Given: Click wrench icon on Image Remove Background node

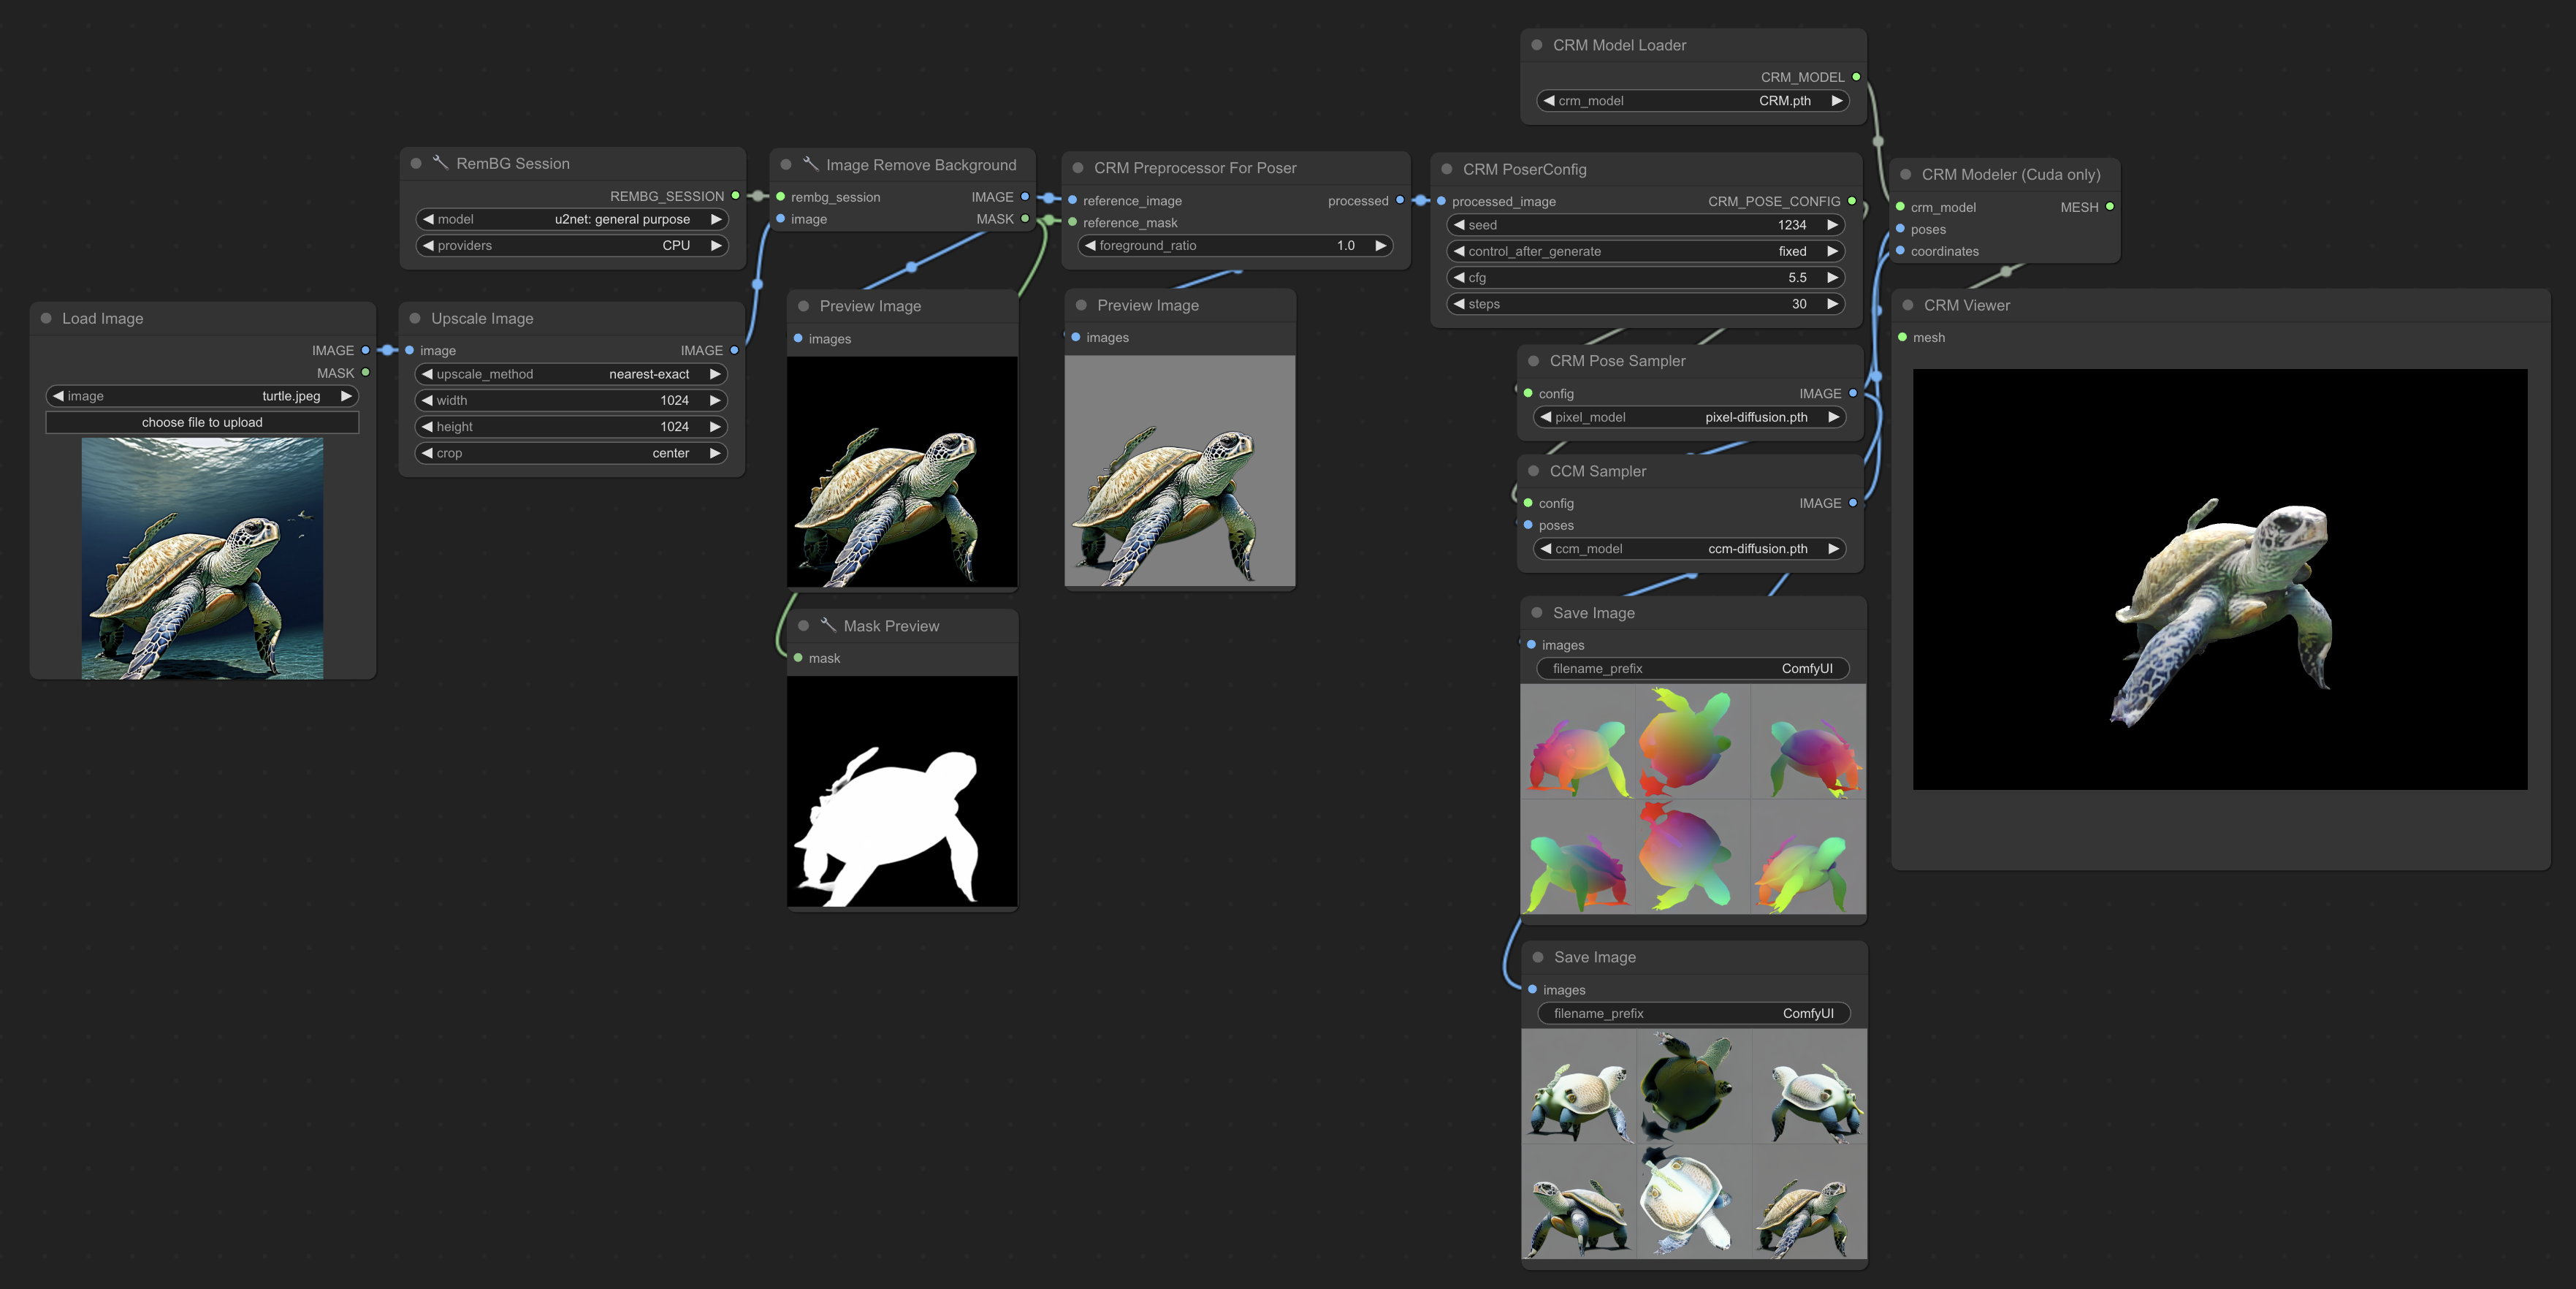Looking at the screenshot, I should [x=810, y=164].
